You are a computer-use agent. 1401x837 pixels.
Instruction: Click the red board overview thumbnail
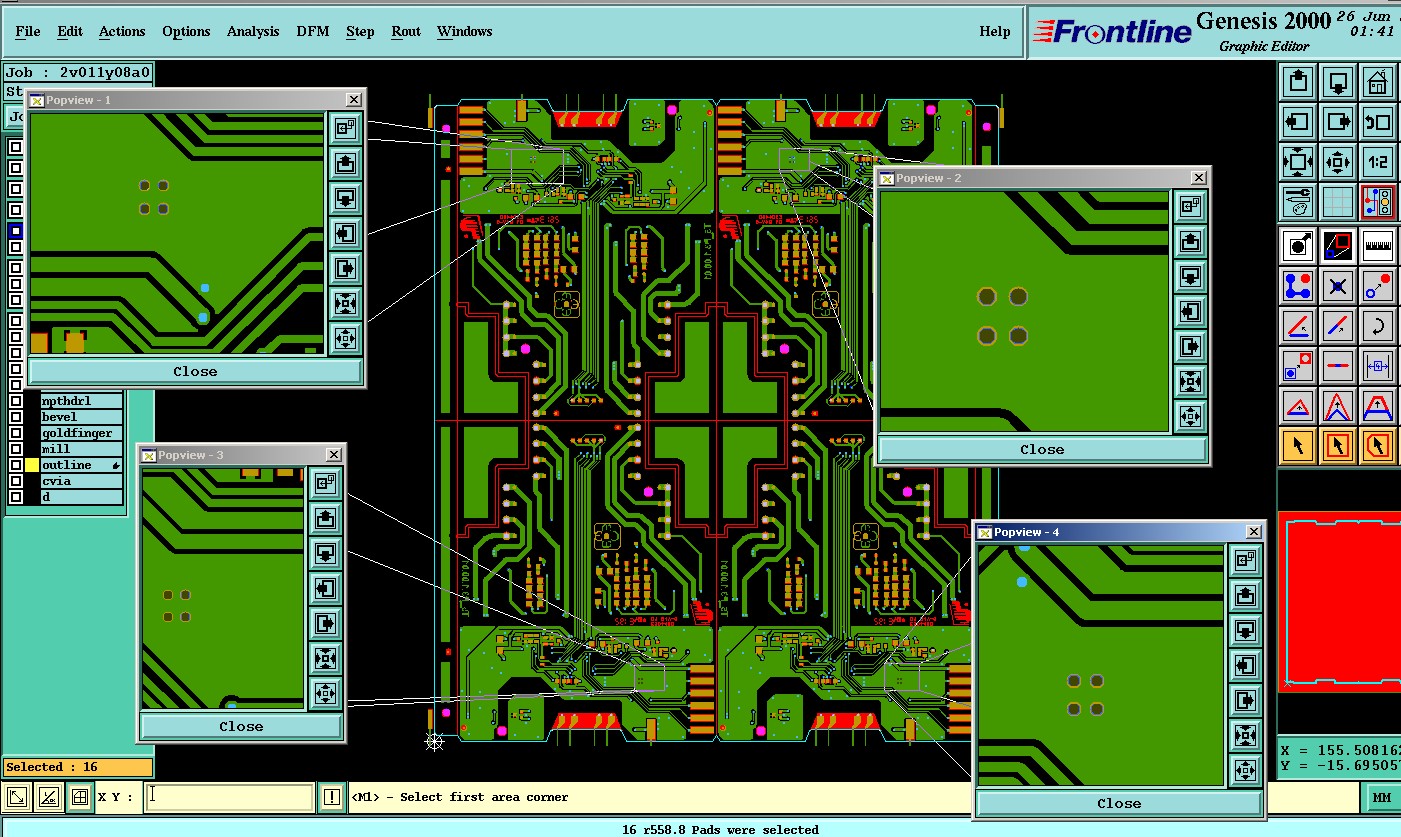(x=1340, y=600)
